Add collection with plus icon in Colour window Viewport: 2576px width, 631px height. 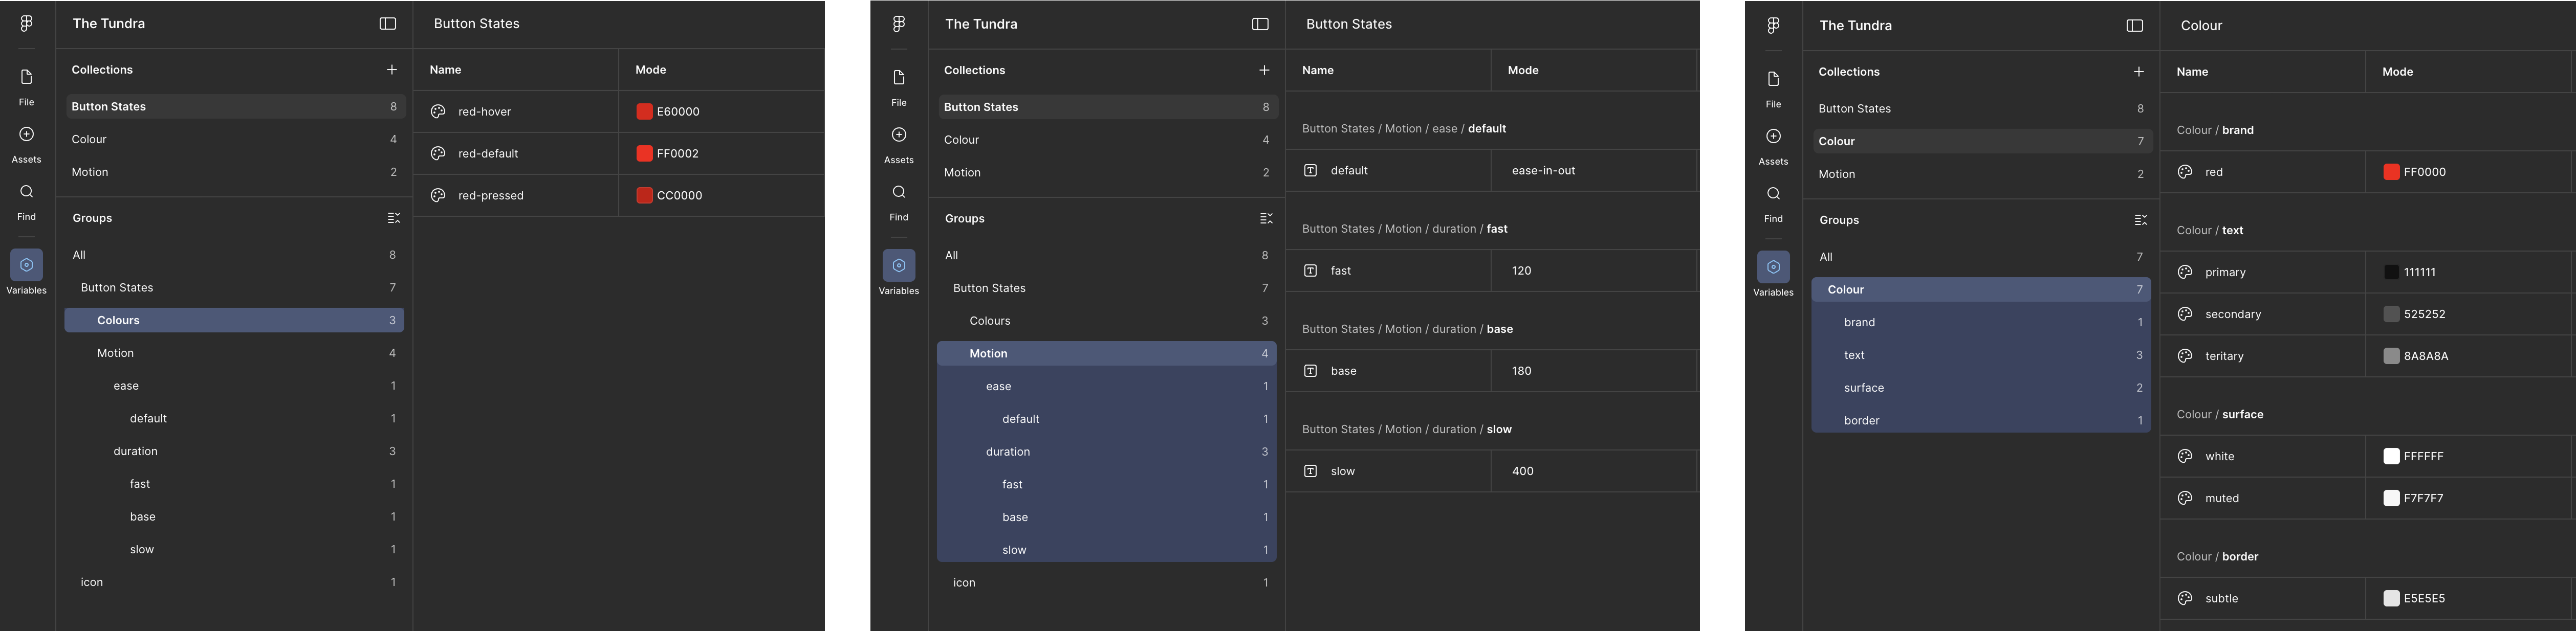click(x=2138, y=72)
